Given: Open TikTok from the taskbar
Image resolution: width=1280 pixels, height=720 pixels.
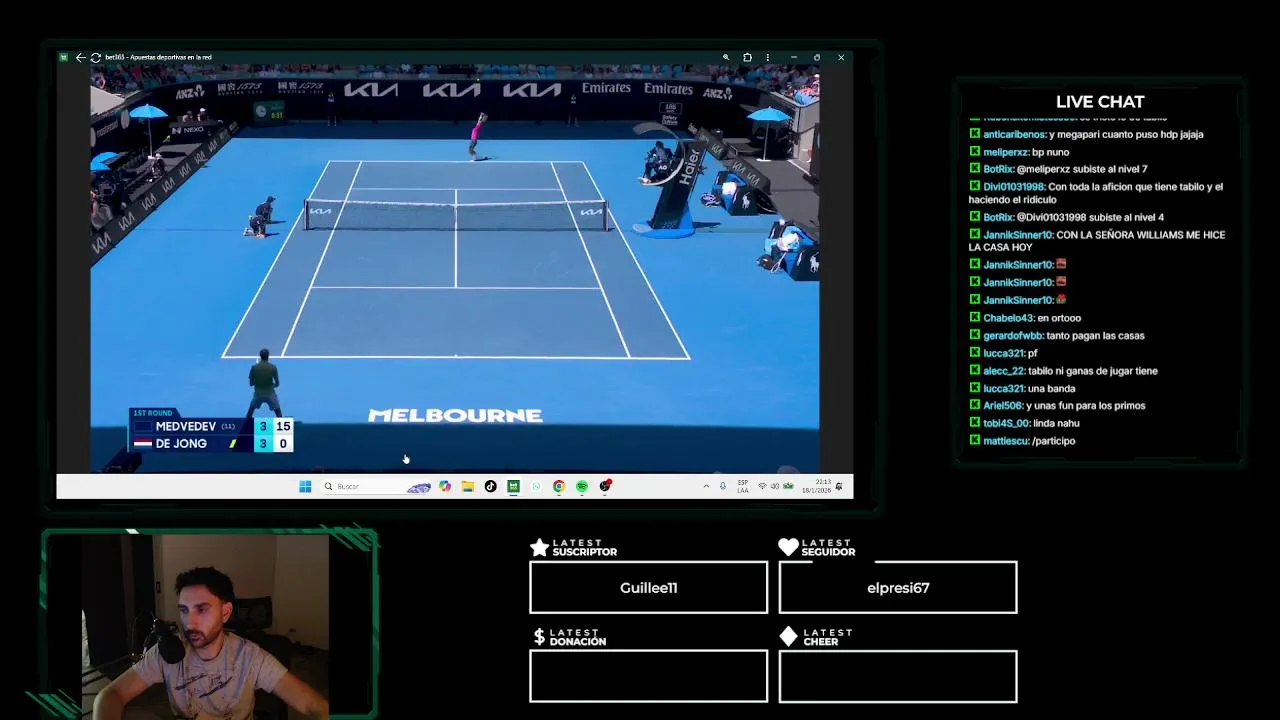Looking at the screenshot, I should (490, 487).
